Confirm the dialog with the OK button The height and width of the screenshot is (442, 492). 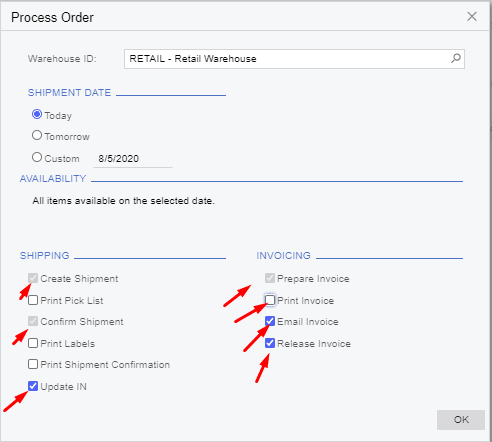click(461, 420)
